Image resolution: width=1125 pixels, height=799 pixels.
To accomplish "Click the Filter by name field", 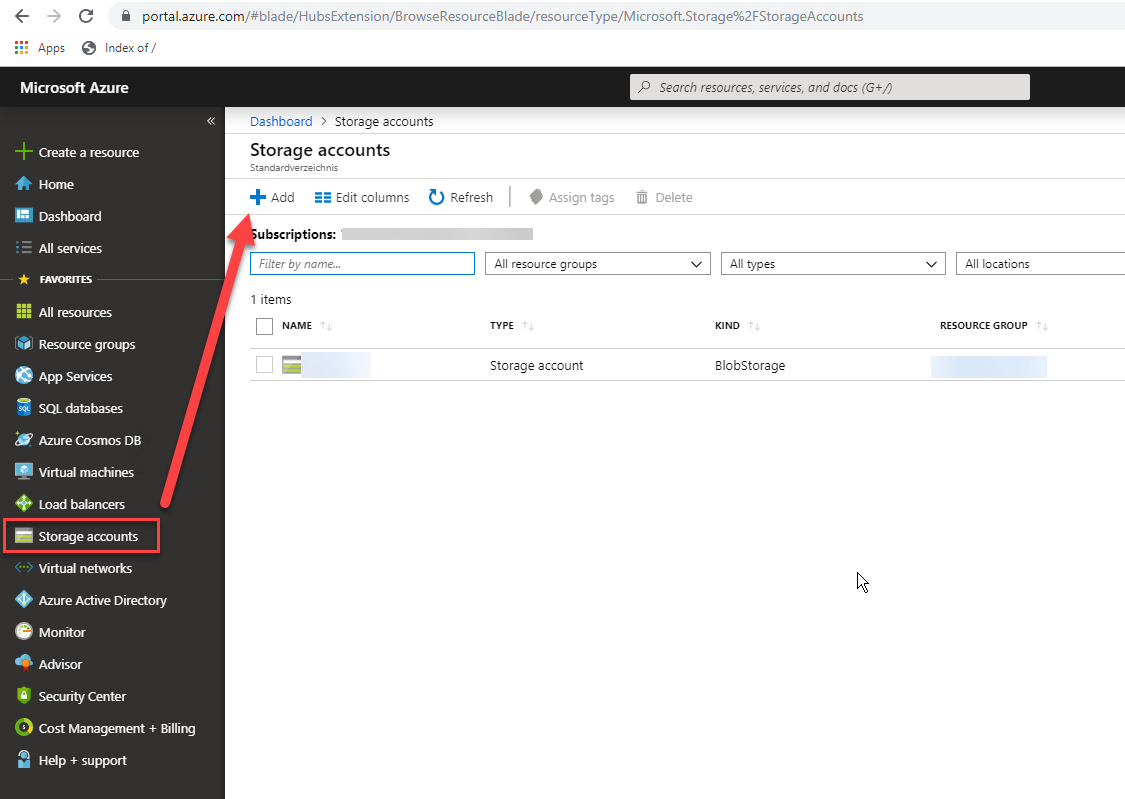I will click(x=362, y=263).
